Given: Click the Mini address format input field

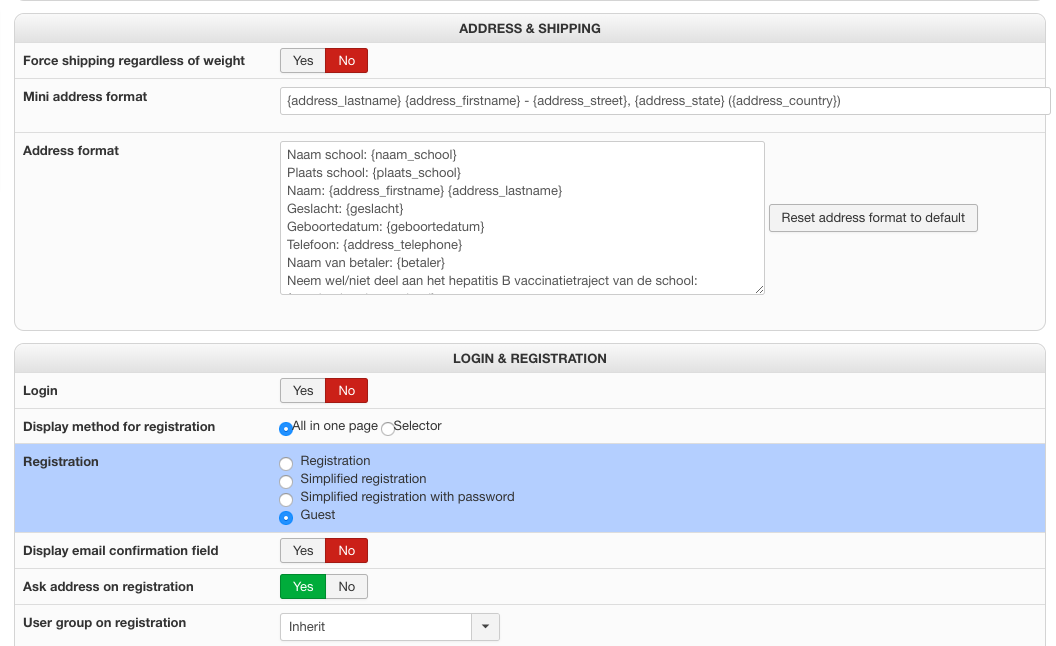Looking at the screenshot, I should 665,101.
